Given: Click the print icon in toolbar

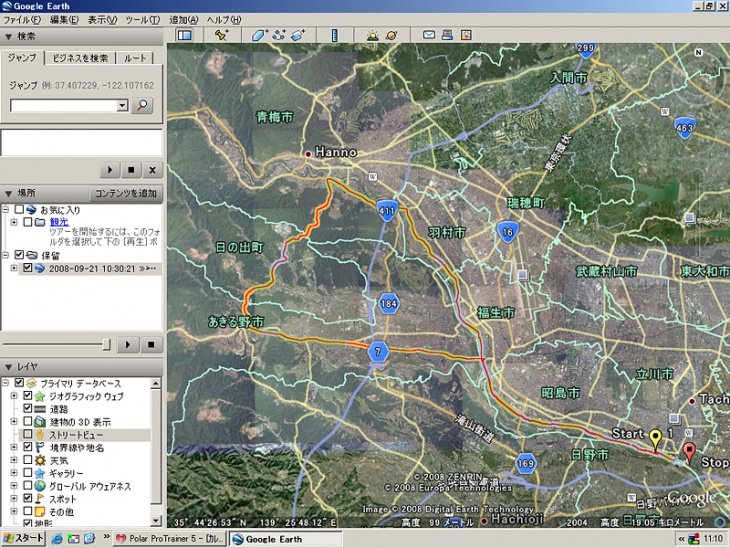Looking at the screenshot, I should click(447, 35).
